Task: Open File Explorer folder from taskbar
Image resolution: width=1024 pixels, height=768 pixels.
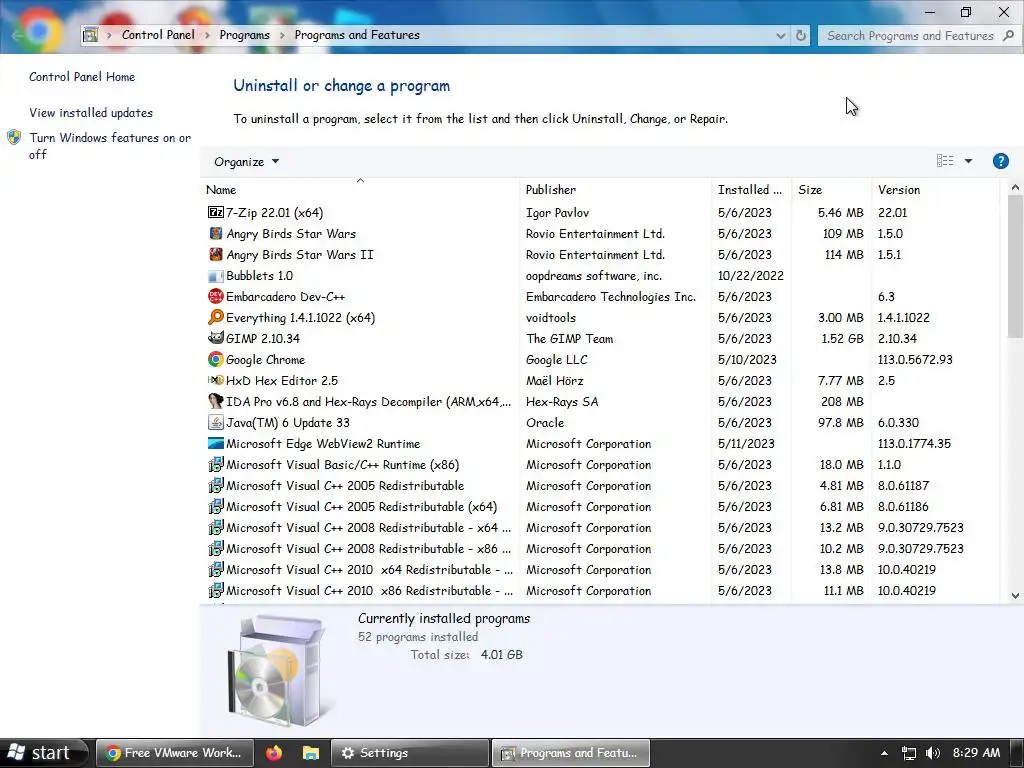Action: 310,753
